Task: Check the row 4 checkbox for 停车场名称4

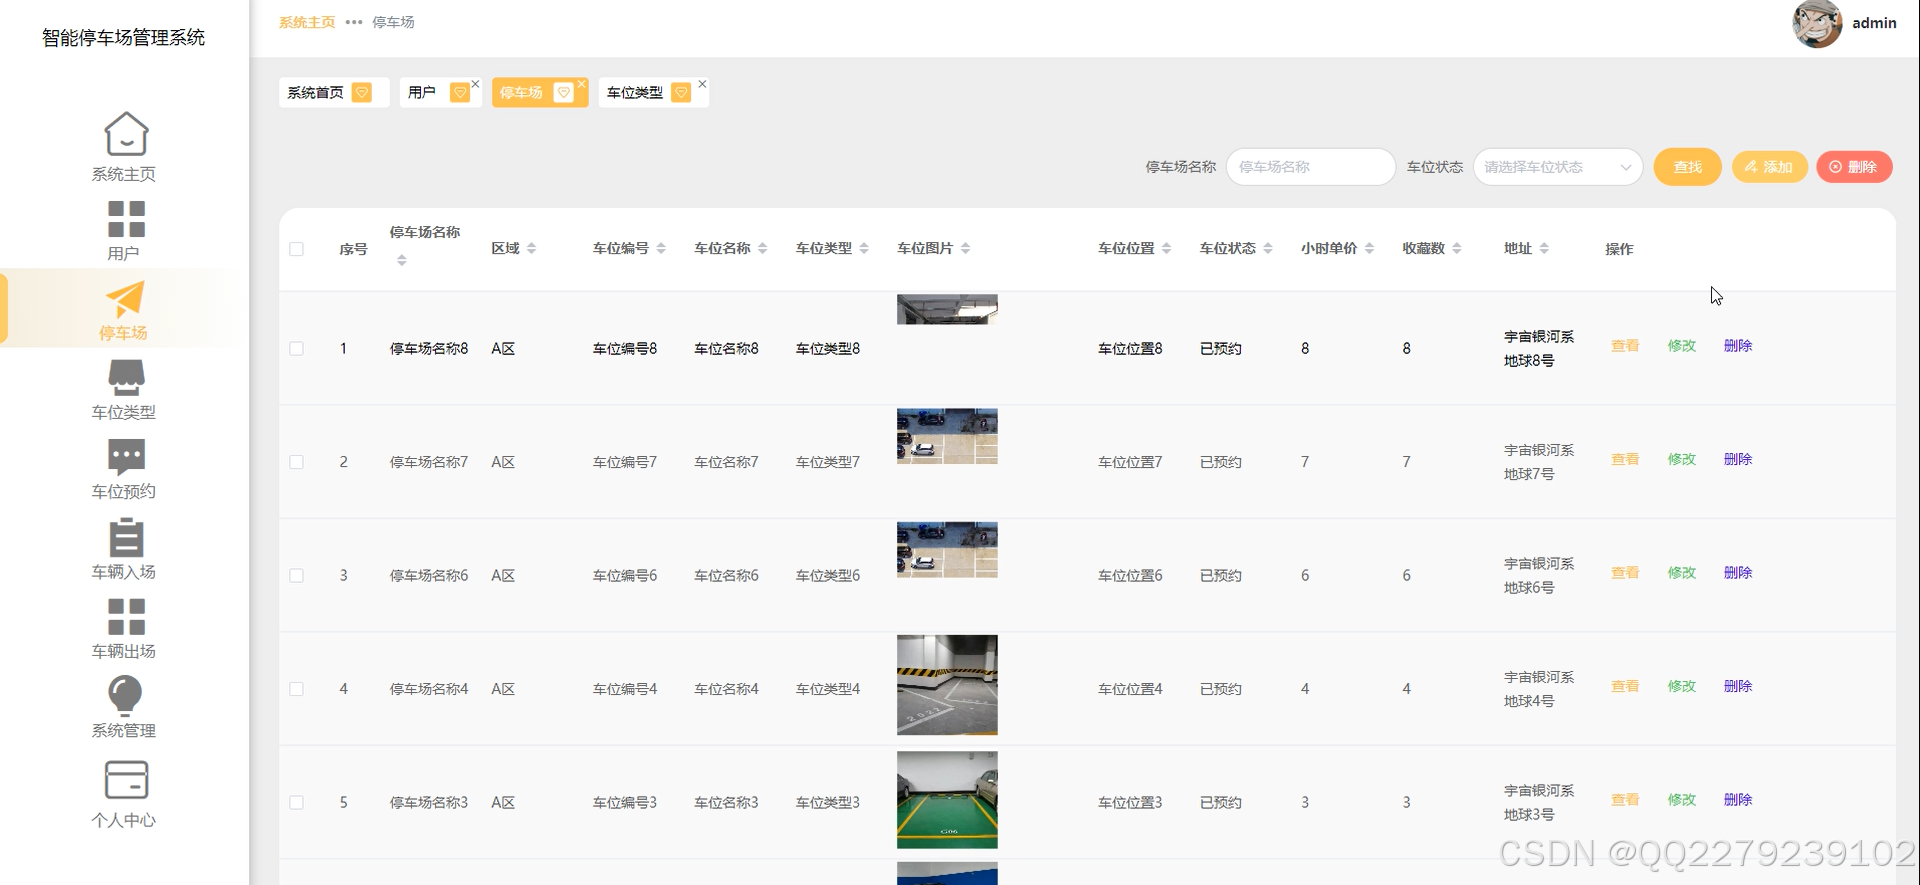Action: [296, 689]
